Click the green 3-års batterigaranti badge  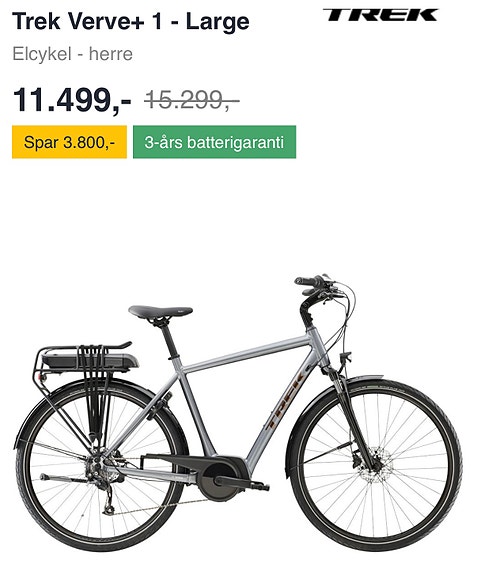(x=214, y=142)
